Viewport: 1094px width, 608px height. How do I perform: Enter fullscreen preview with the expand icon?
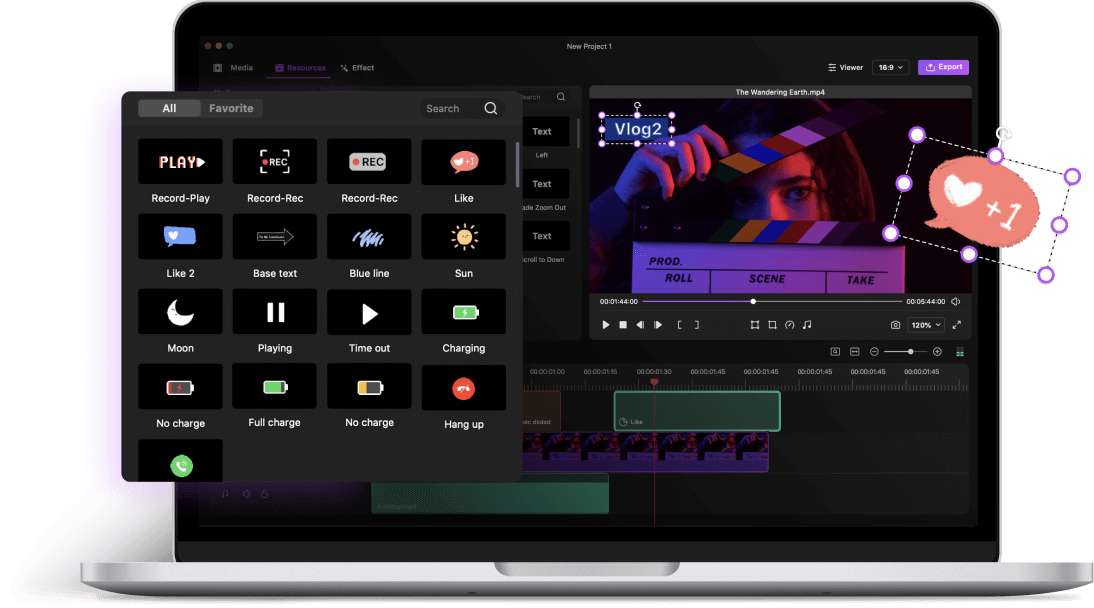(957, 325)
